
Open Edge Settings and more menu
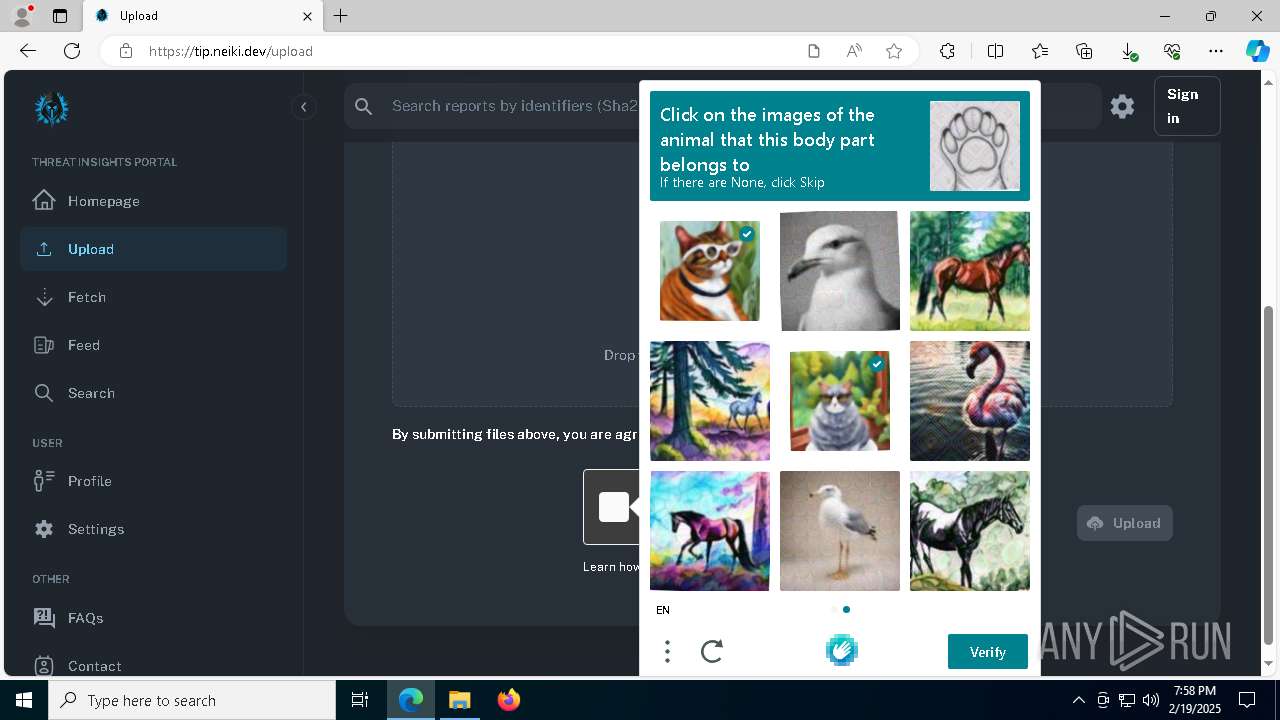[1216, 51]
